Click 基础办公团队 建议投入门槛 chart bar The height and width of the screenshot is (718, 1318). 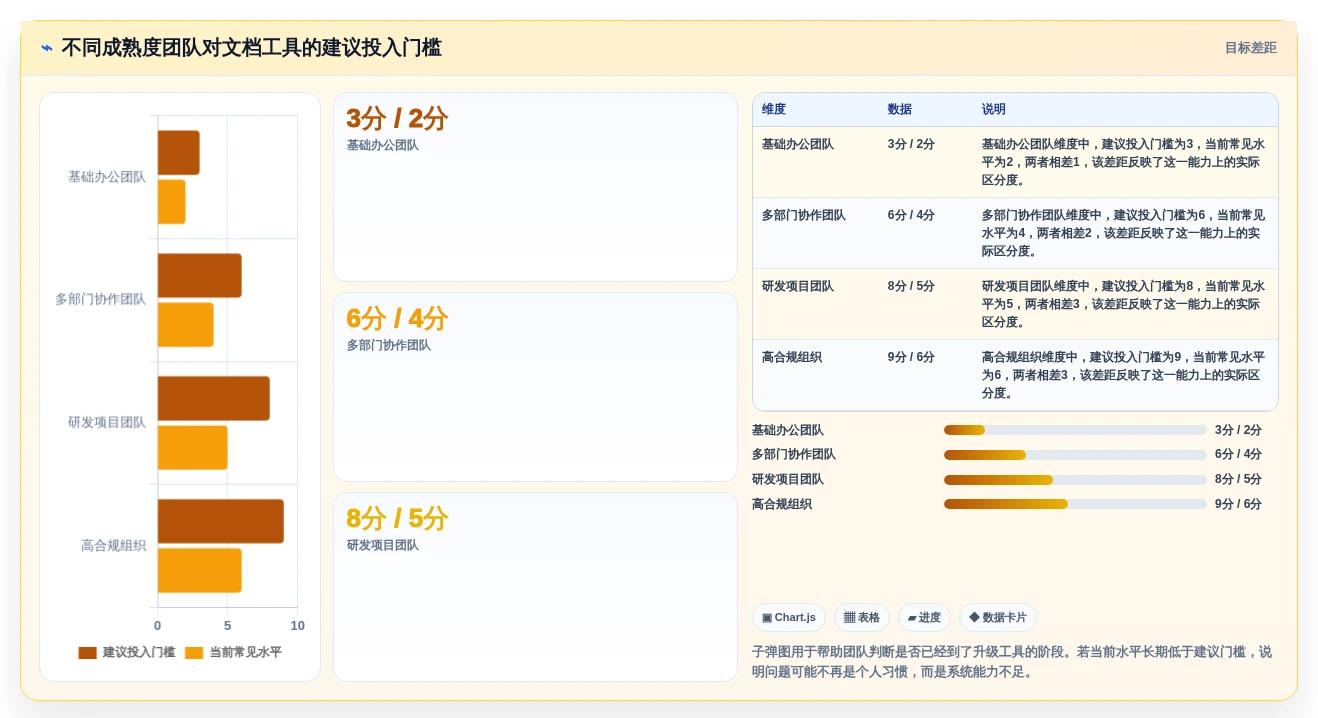tap(179, 152)
